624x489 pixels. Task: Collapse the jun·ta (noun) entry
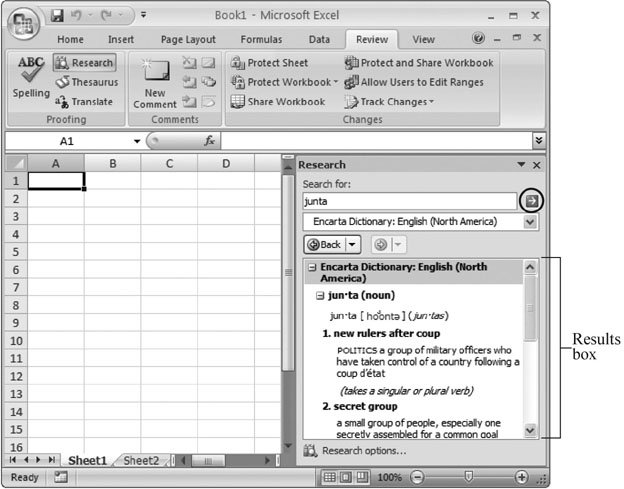point(320,296)
